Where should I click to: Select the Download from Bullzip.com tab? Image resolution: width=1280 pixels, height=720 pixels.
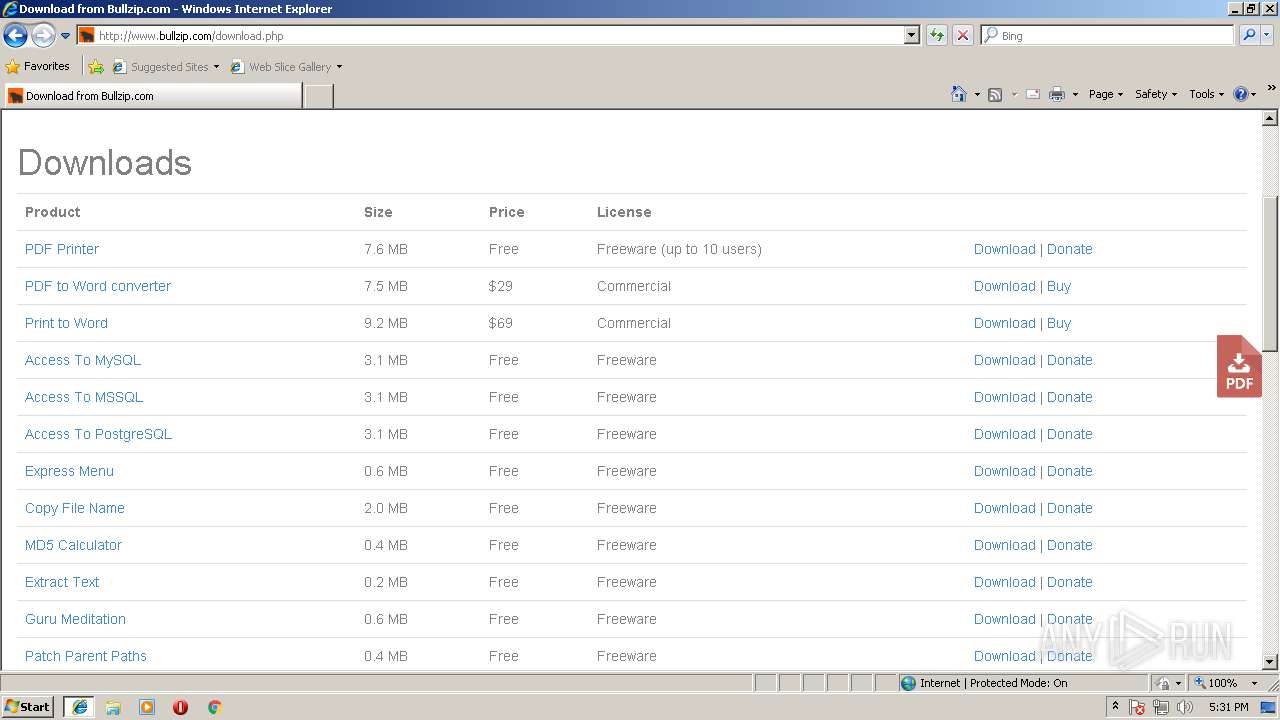click(x=152, y=96)
